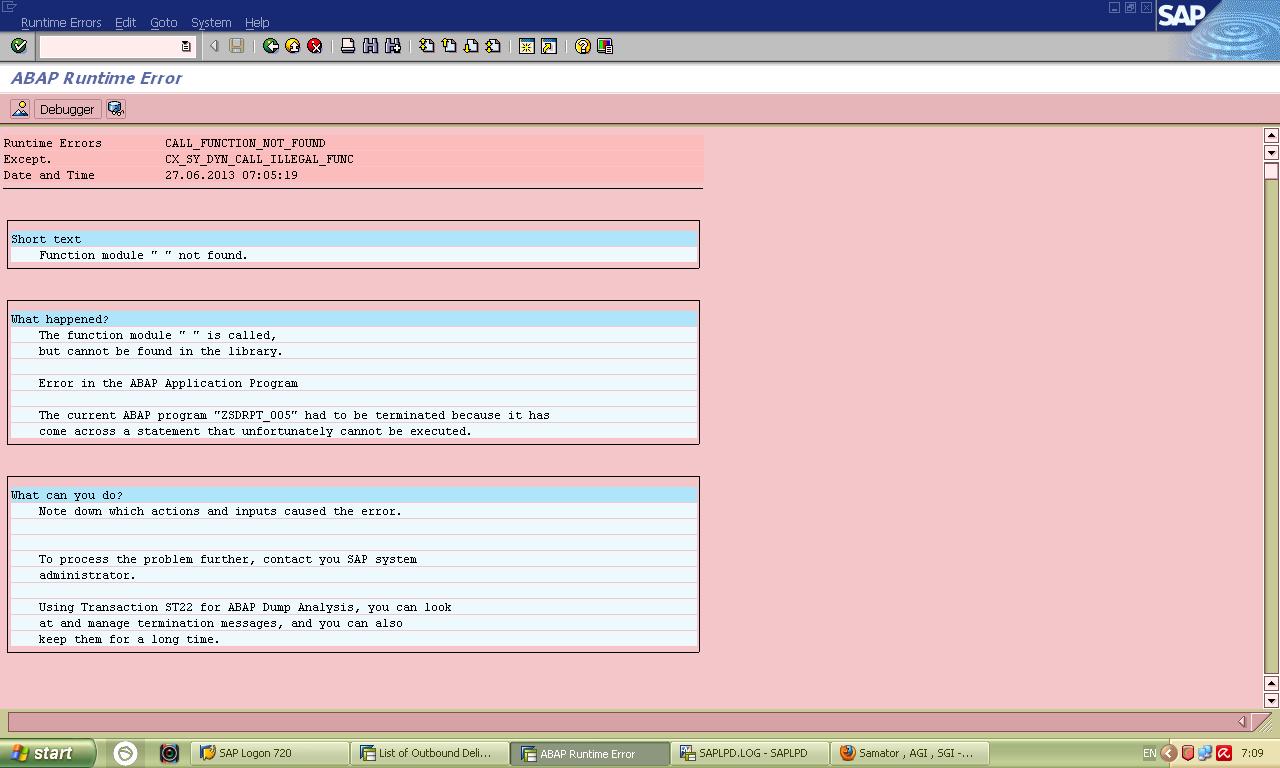Click the red Cancel icon

[x=314, y=46]
